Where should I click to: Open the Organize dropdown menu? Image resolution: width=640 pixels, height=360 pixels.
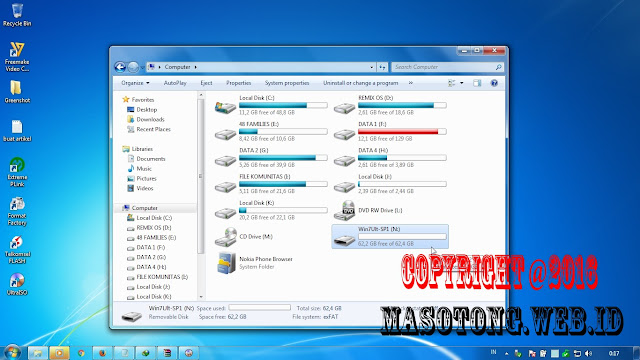(135, 83)
